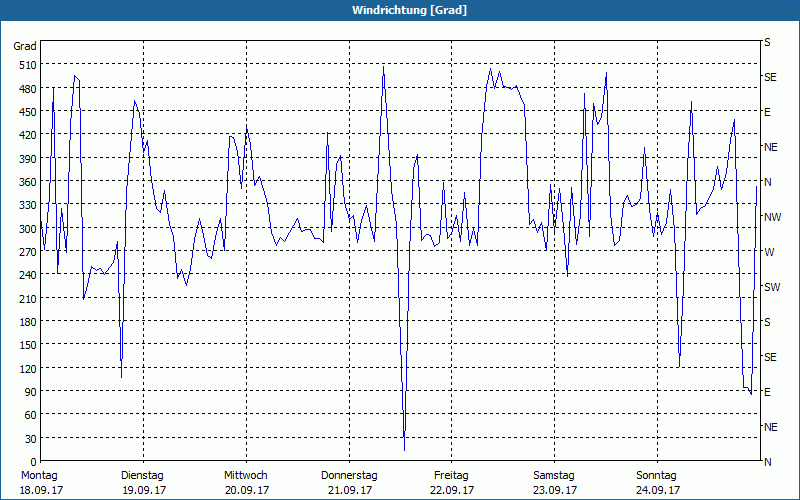The width and height of the screenshot is (800, 500).
Task: Click the 'Sonntag' day label
Action: pyautogui.click(x=656, y=476)
